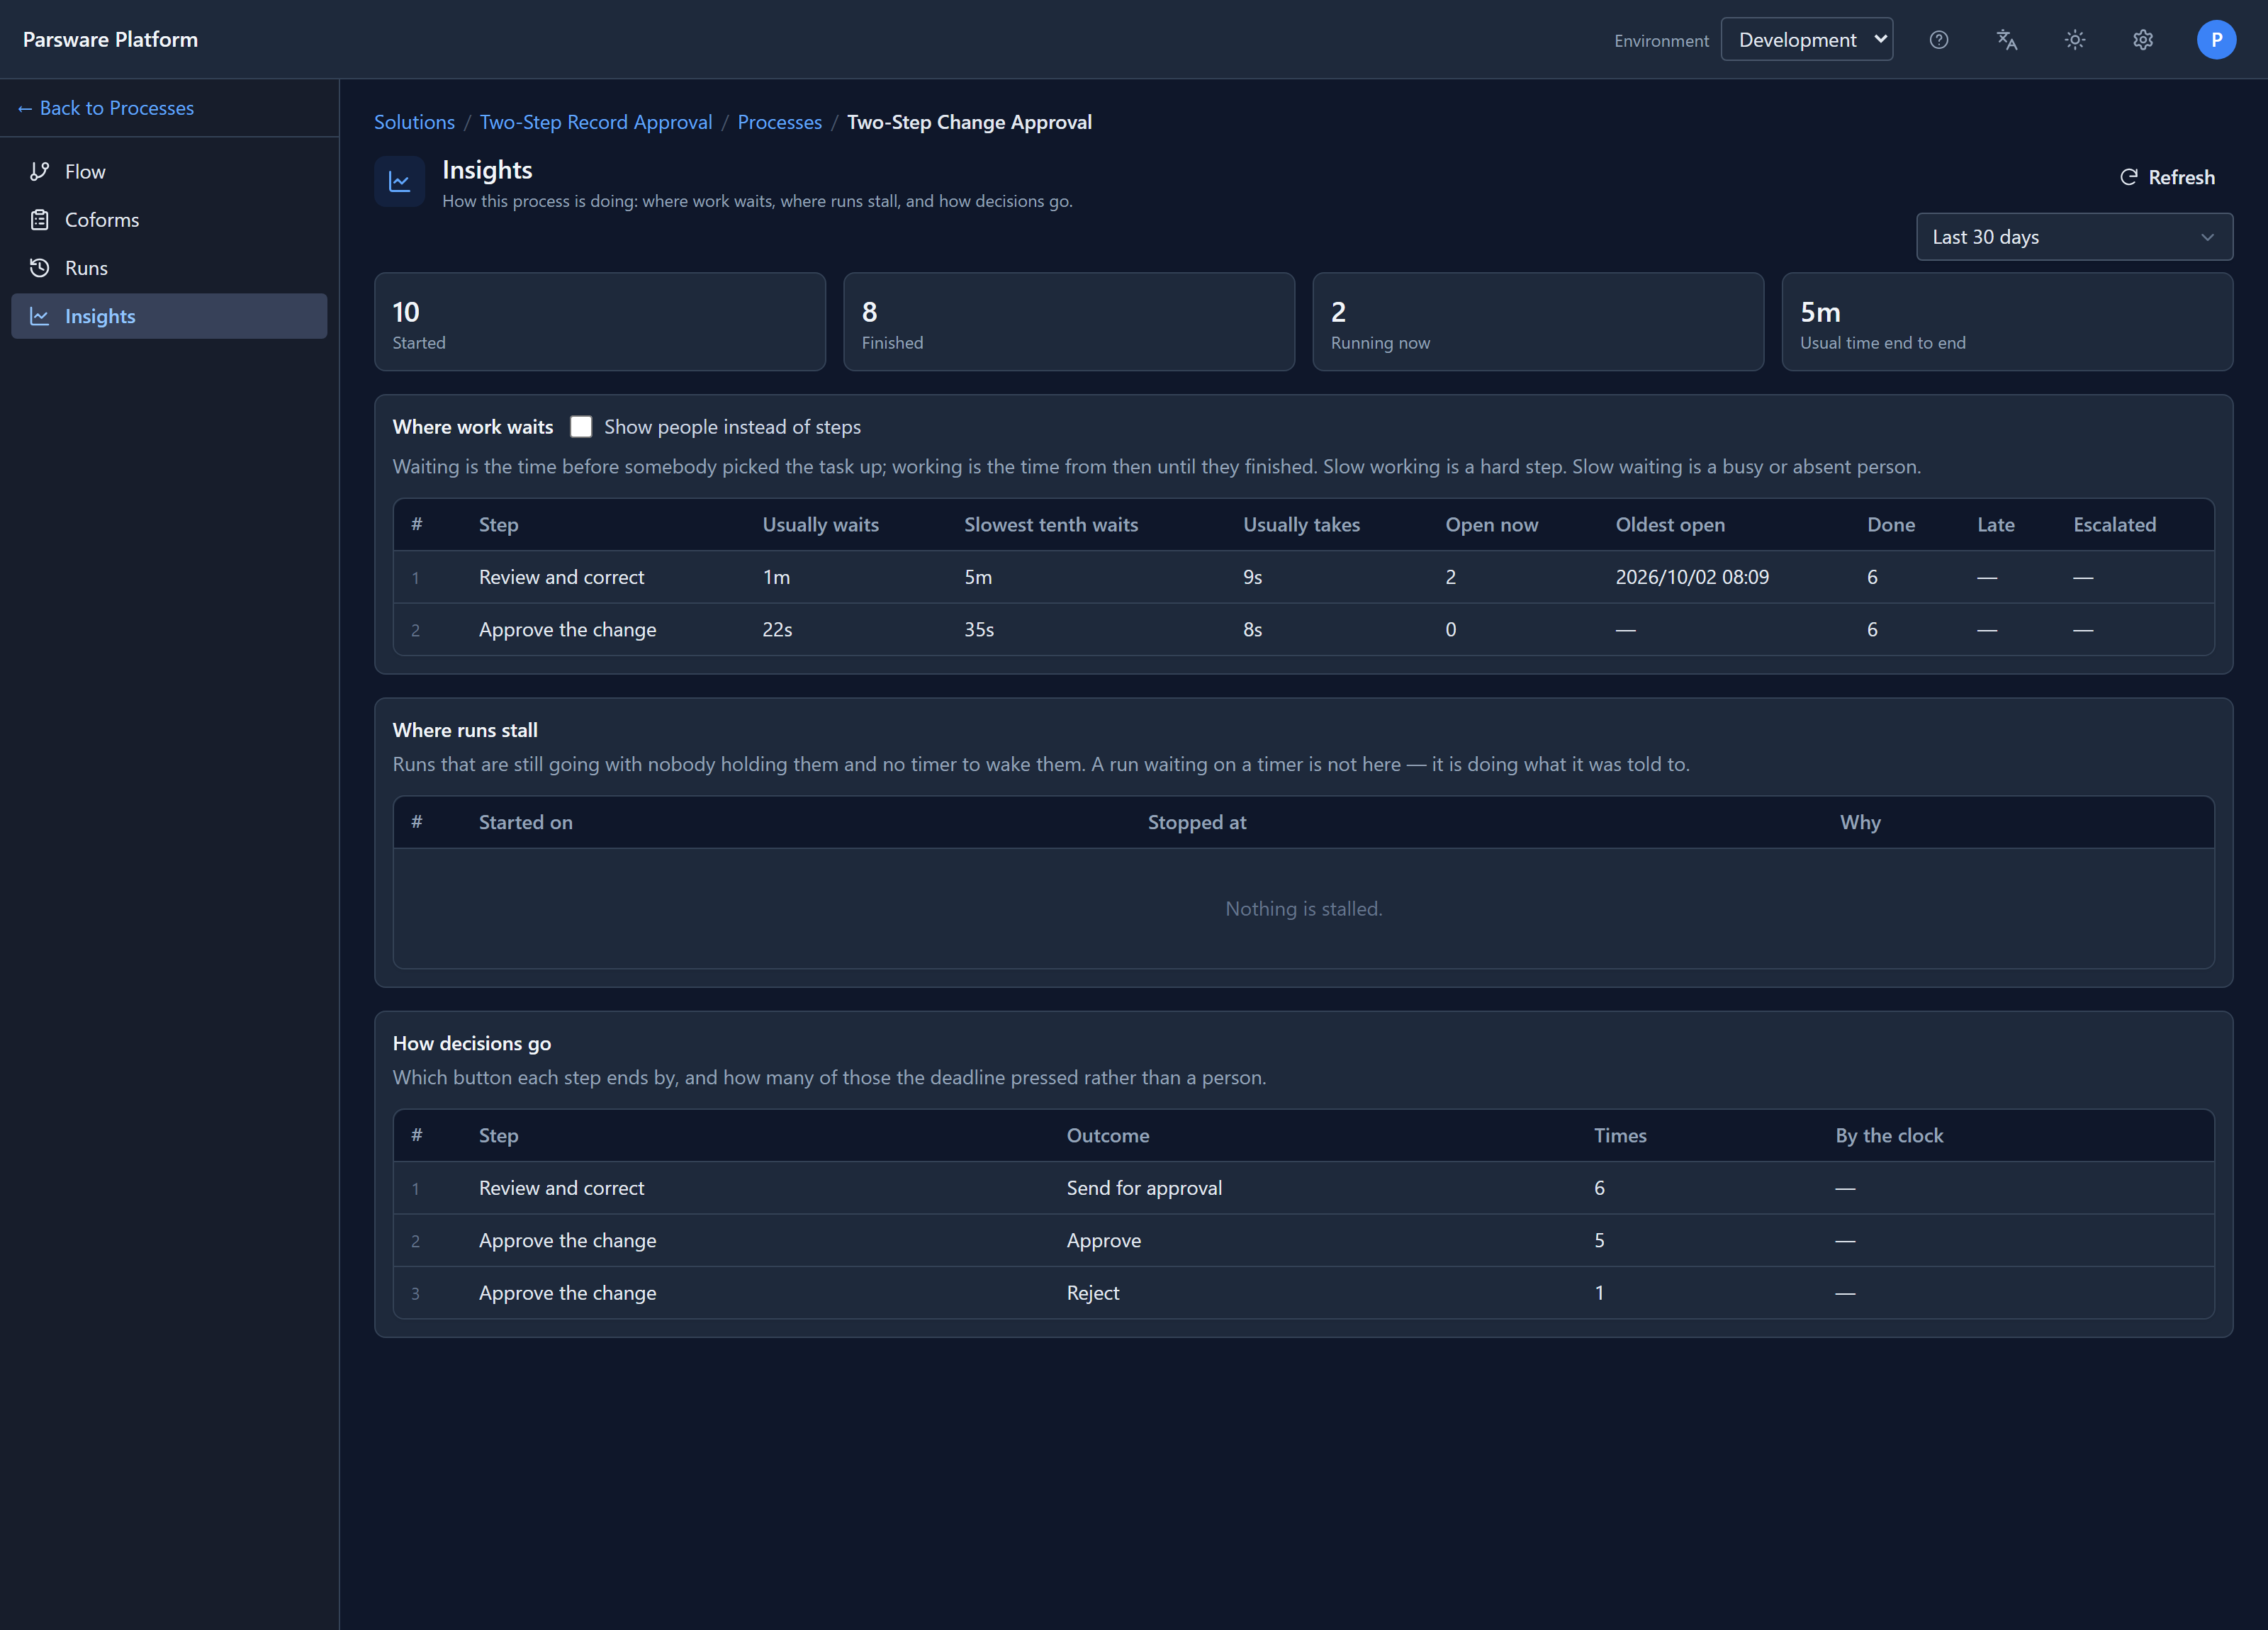Click the Oldest open column header
This screenshot has height=1630, width=2268.
click(1670, 525)
